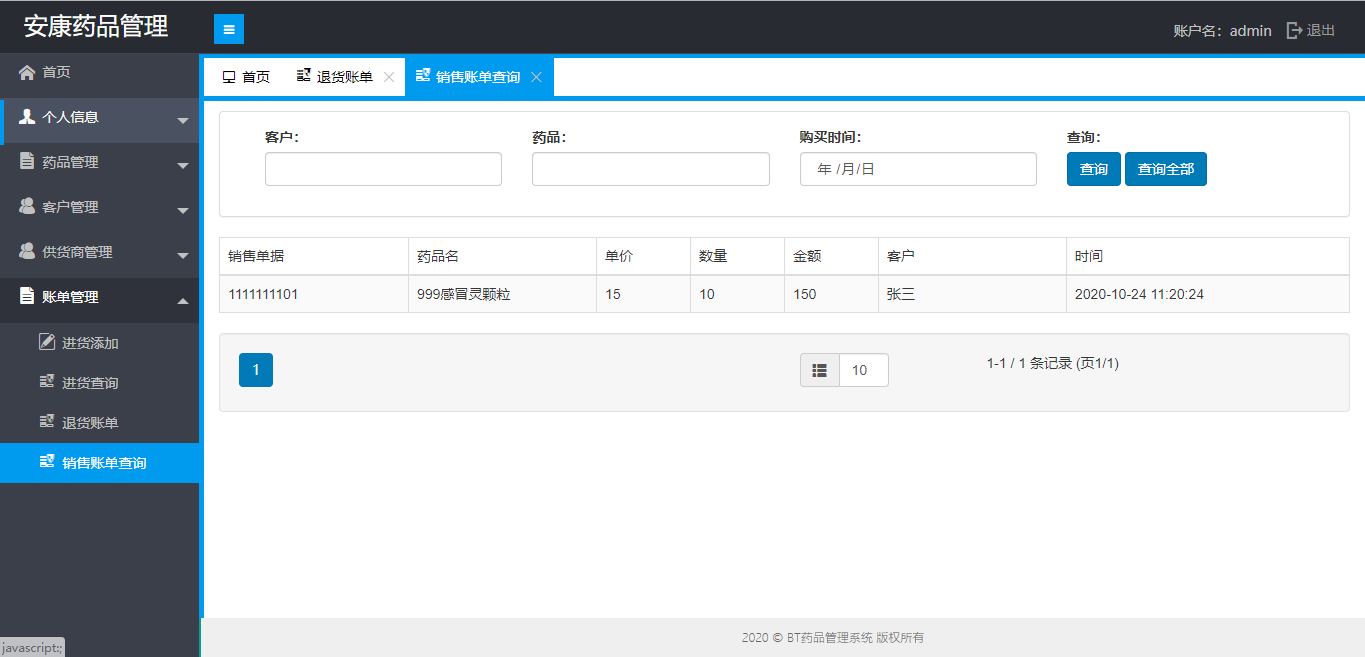1365x657 pixels.
Task: Click the account name admin text
Action: 1251,30
